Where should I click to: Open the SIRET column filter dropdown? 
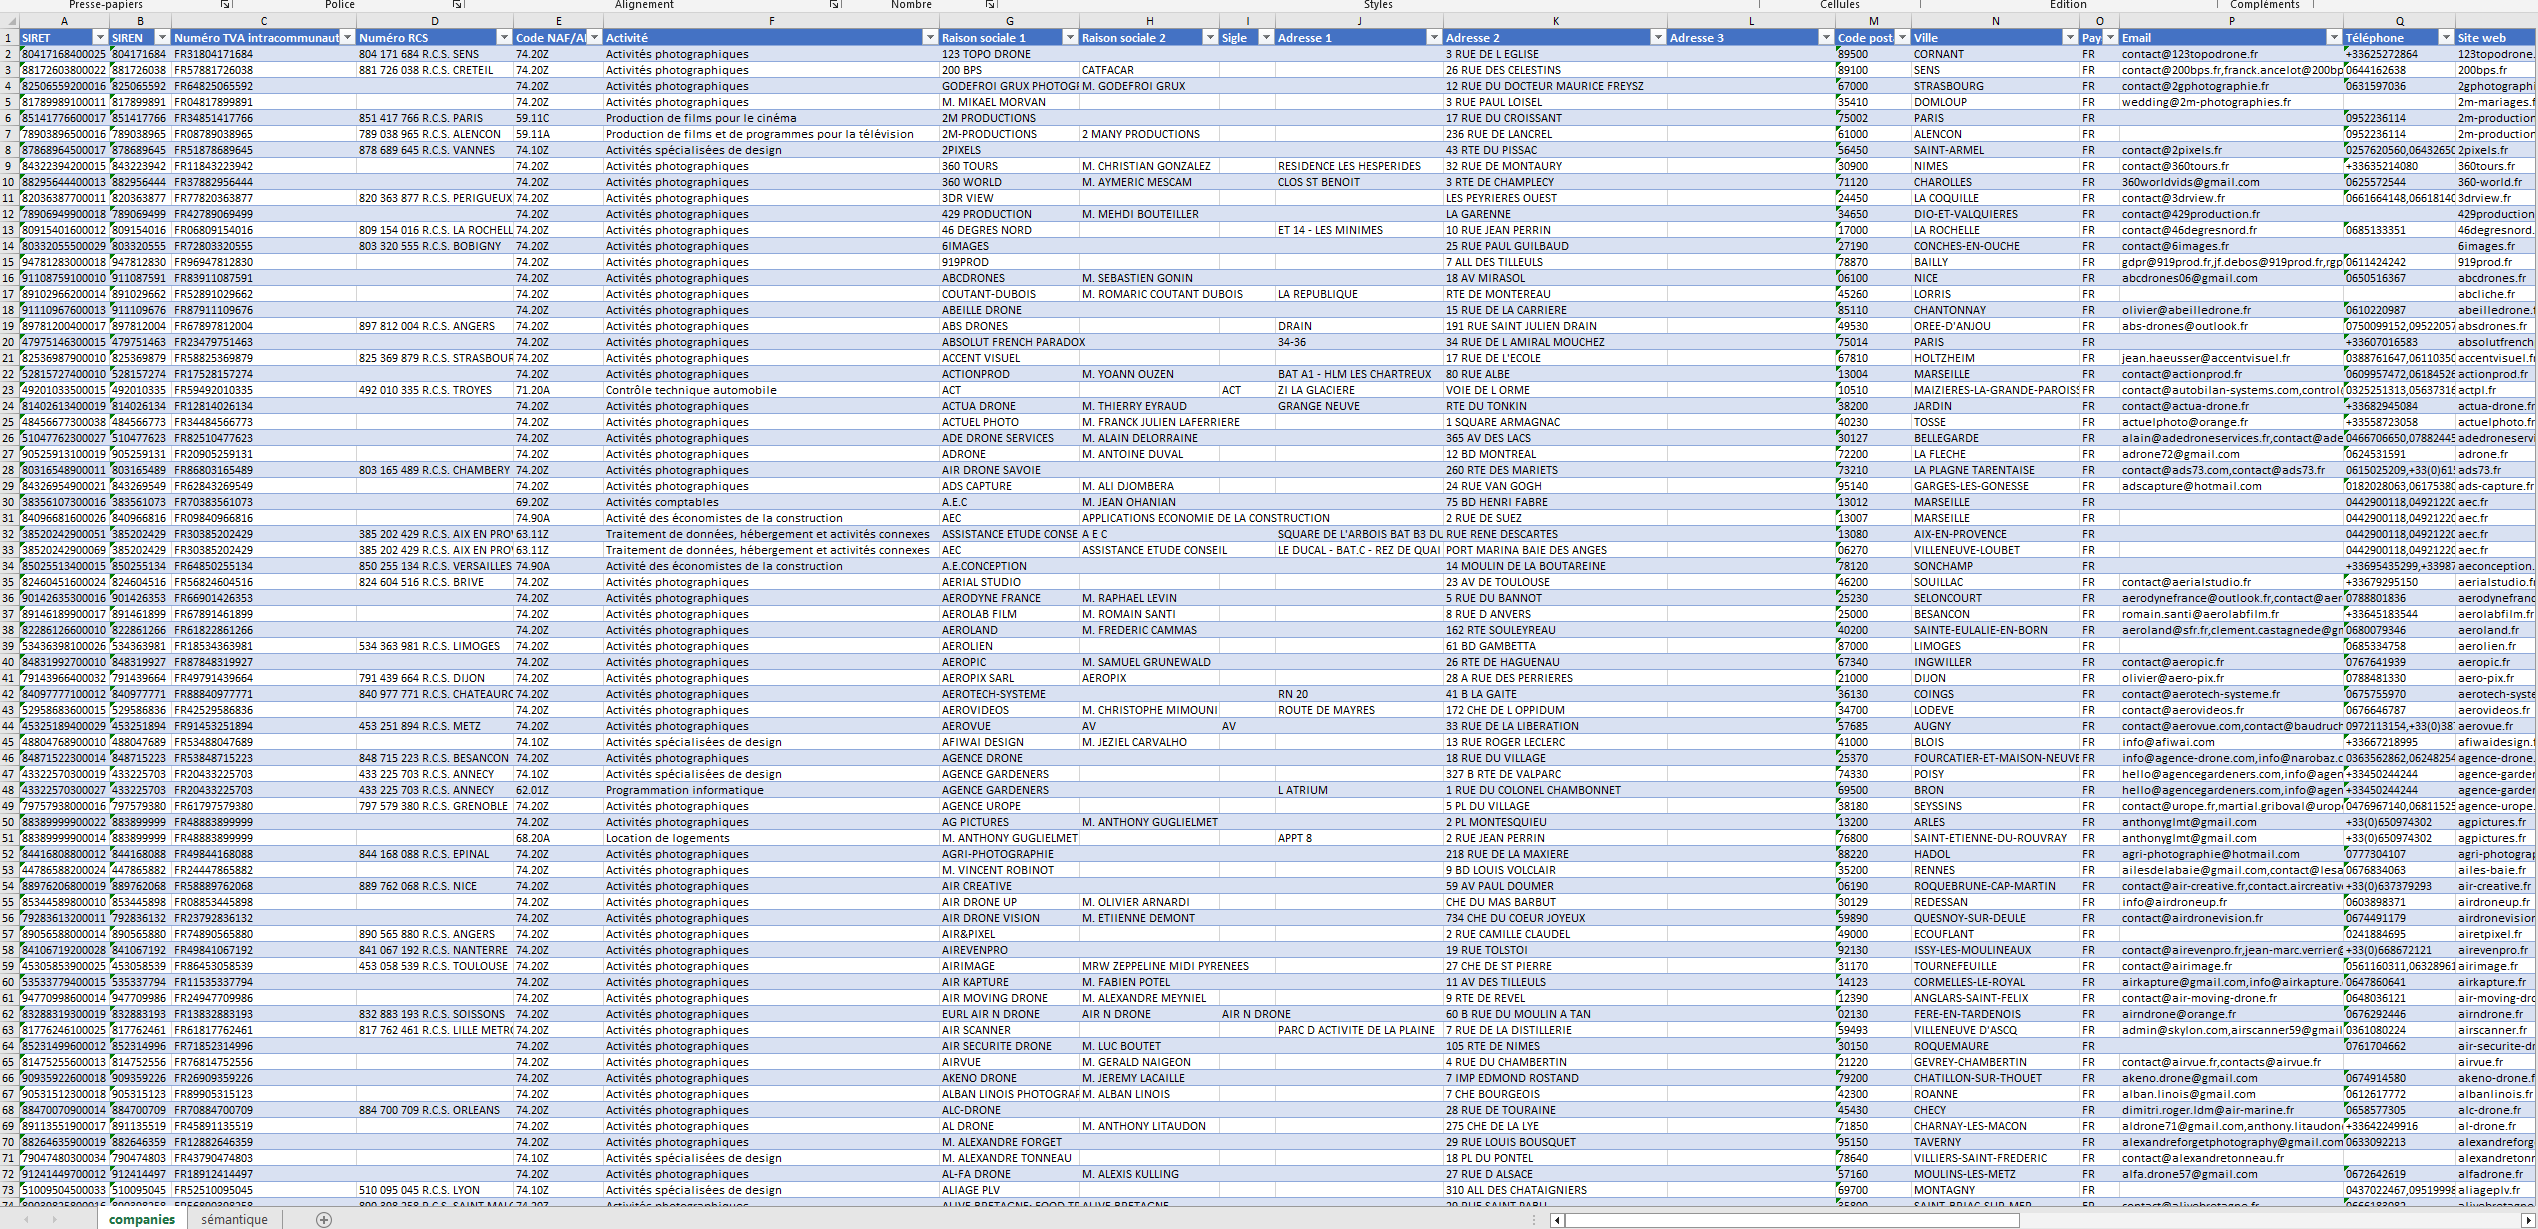(100, 38)
